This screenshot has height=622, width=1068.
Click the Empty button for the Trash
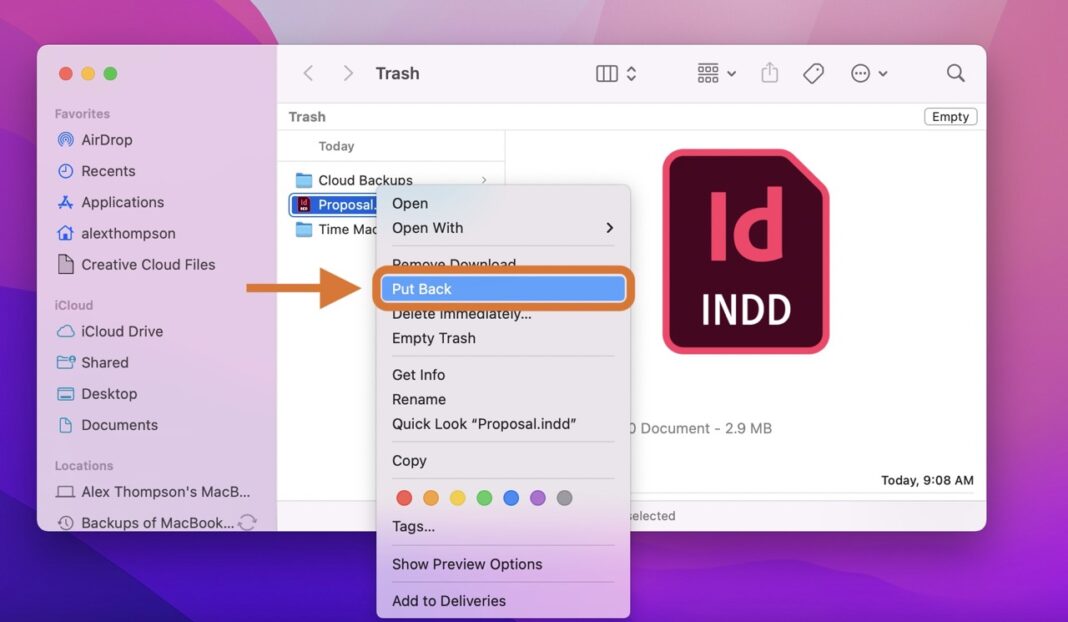tap(949, 116)
